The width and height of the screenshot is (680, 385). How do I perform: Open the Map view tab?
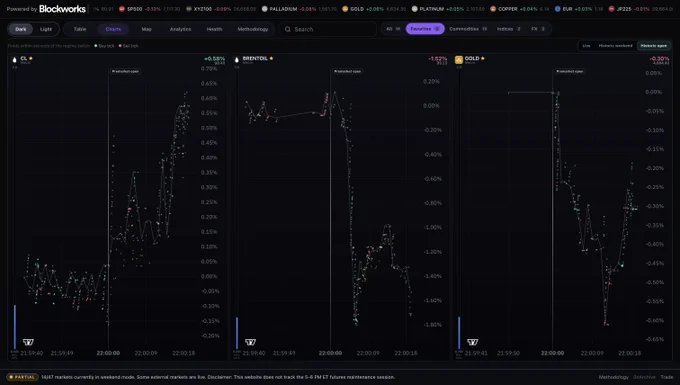[147, 29]
